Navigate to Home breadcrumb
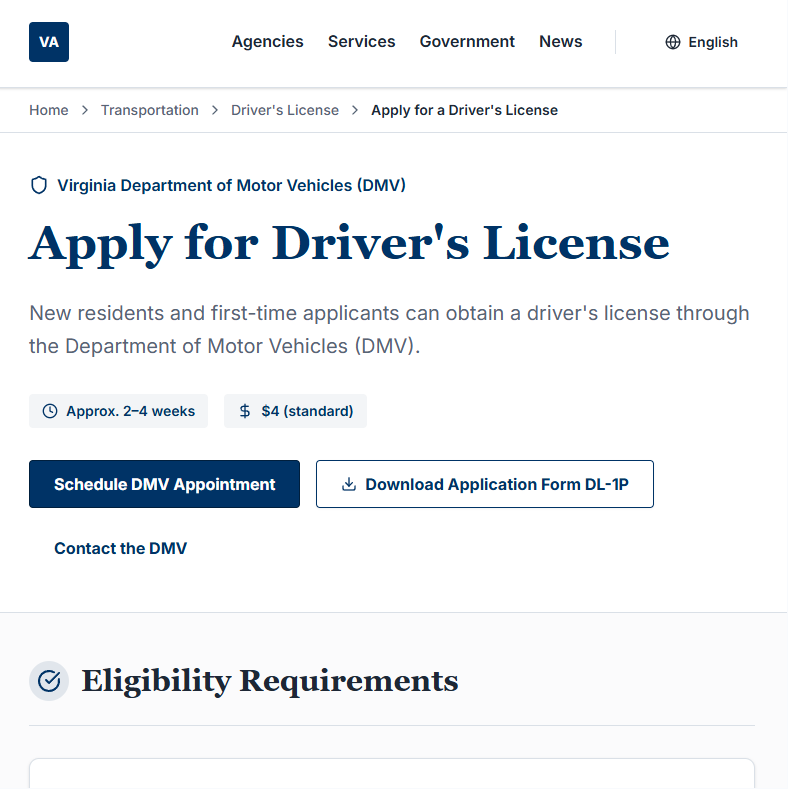Screen dimensions: 788x789 (x=48, y=110)
